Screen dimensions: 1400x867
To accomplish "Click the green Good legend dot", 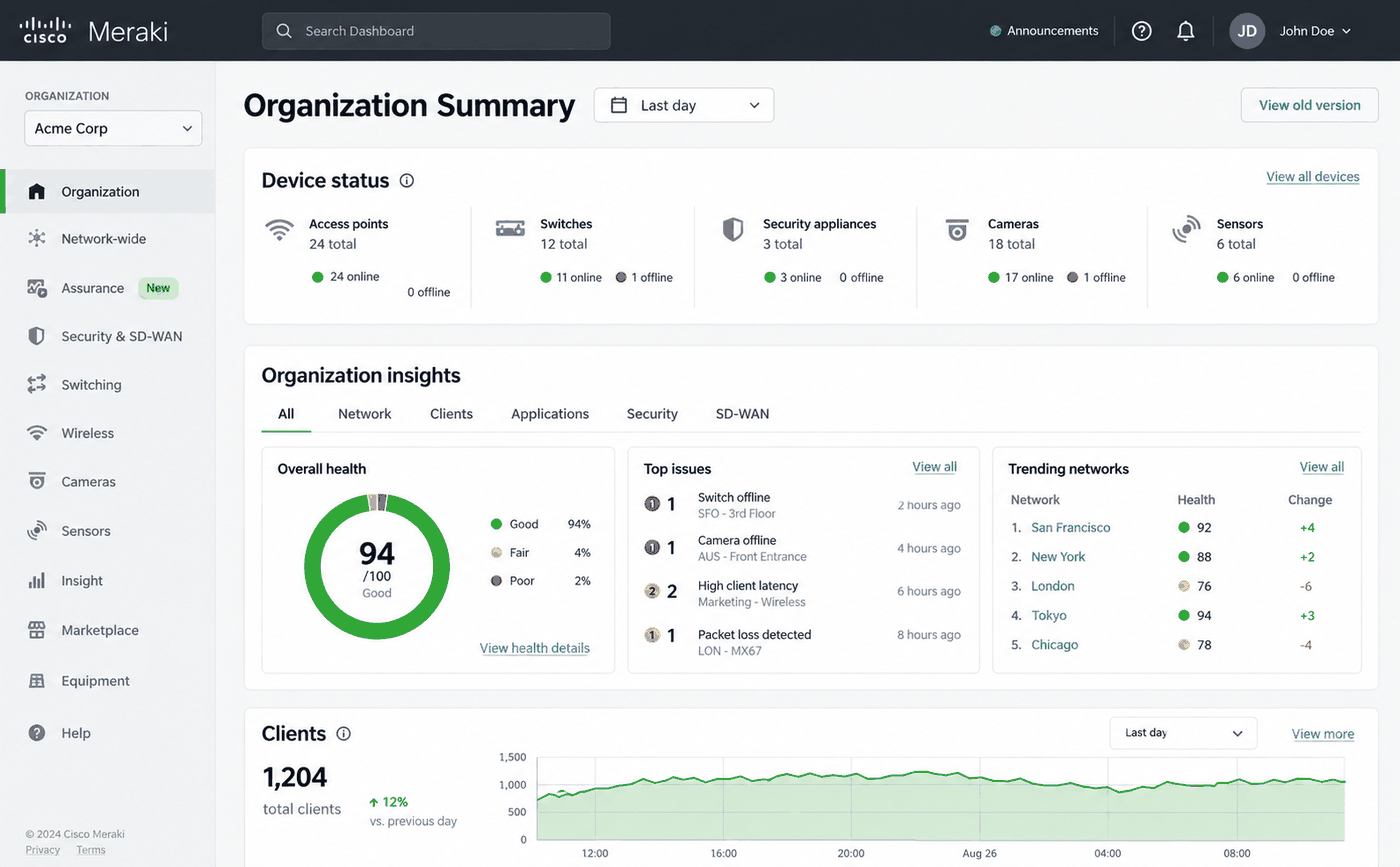I will (496, 524).
